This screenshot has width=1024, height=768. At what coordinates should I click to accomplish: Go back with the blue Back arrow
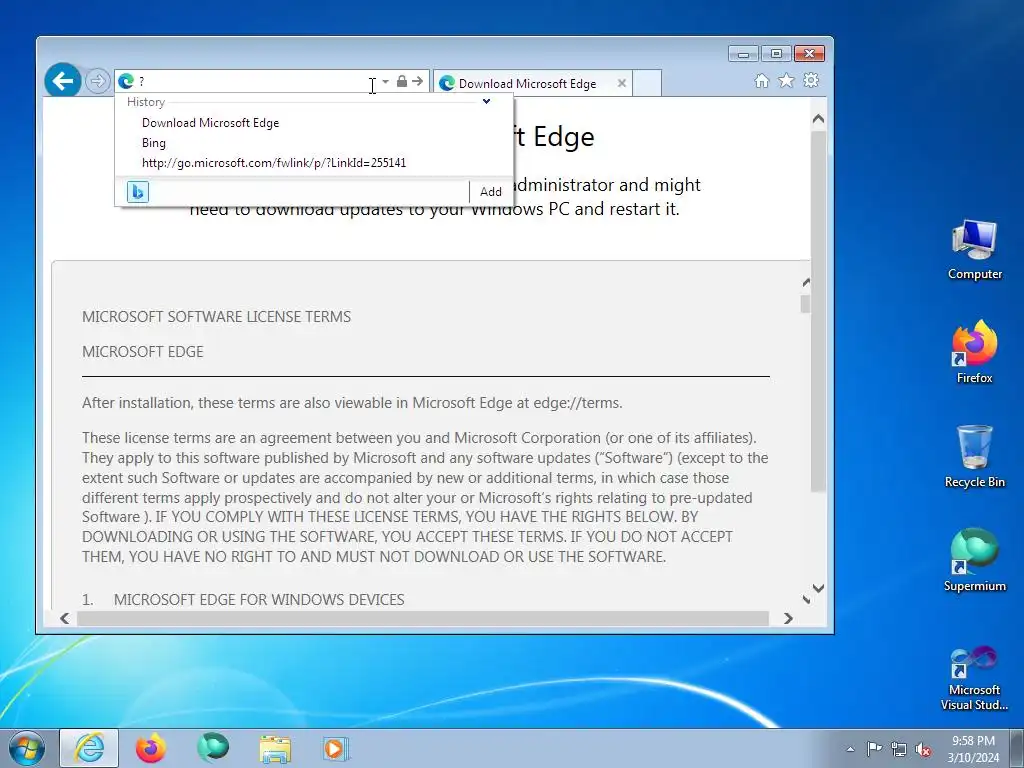[63, 81]
